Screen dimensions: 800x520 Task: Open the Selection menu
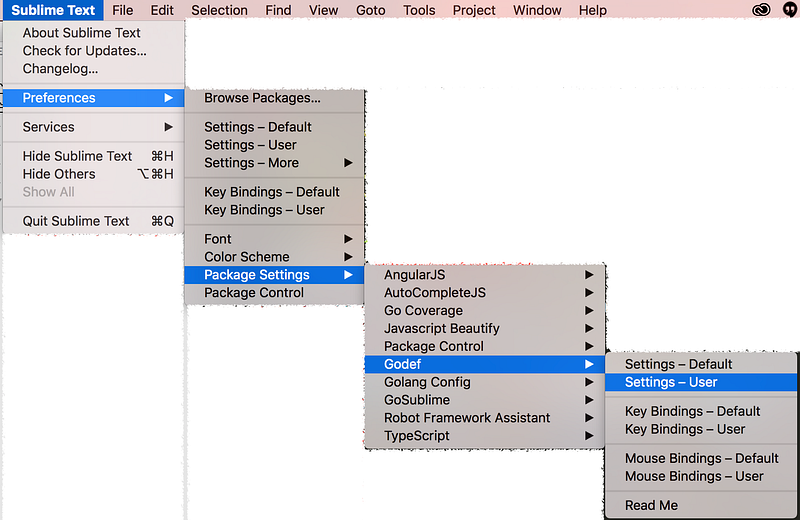point(219,10)
